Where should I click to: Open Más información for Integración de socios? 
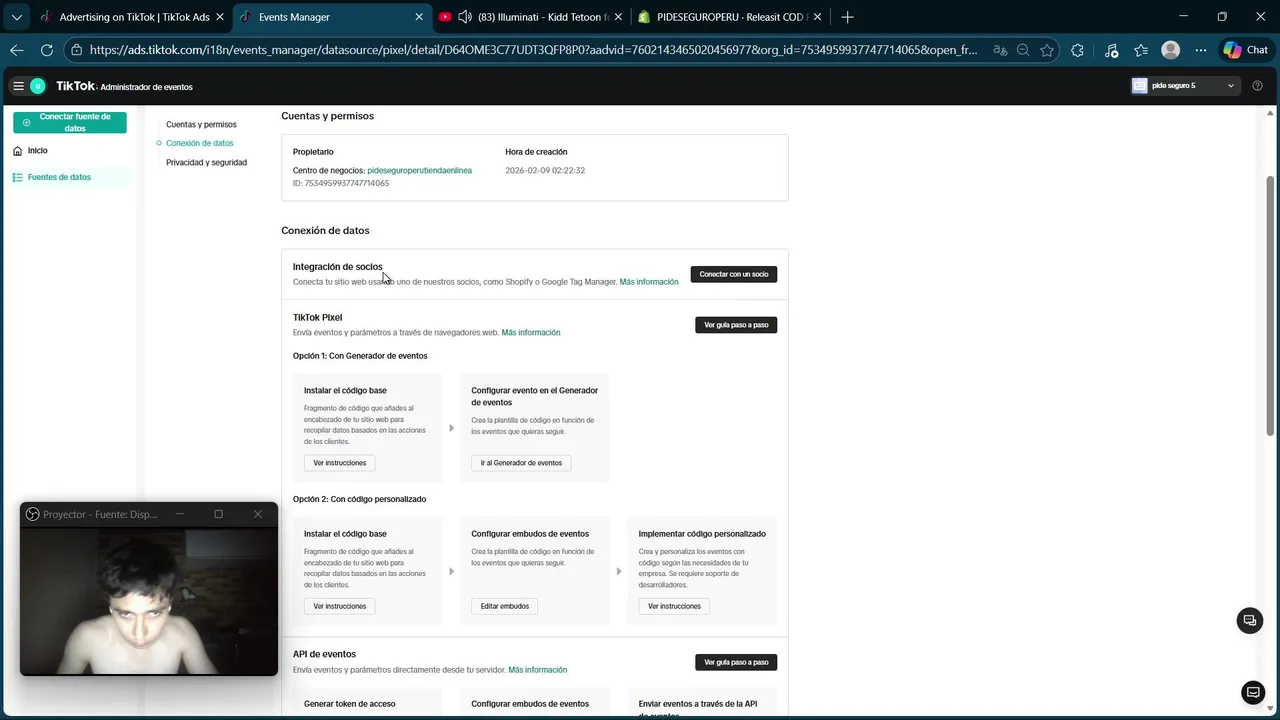(x=649, y=282)
